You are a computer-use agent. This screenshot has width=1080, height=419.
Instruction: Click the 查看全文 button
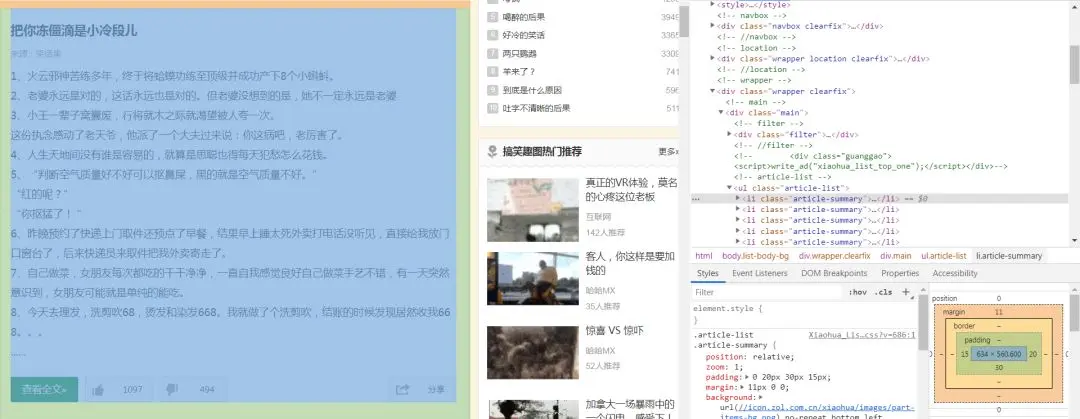[44, 389]
